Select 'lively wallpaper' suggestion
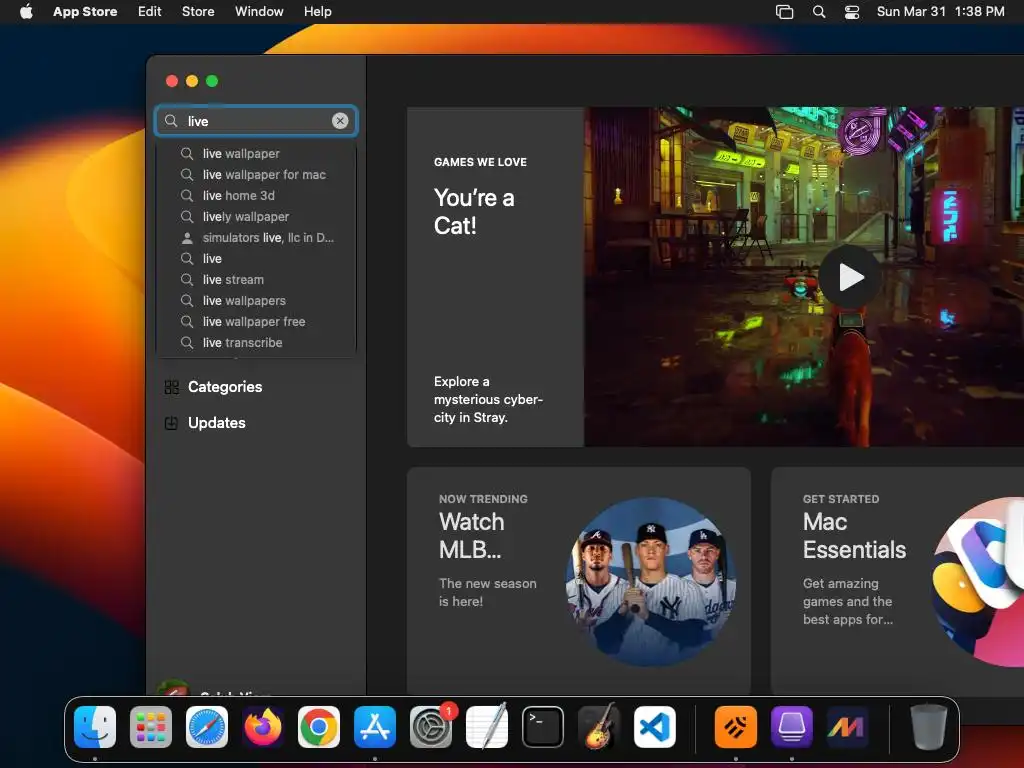Viewport: 1024px width, 768px height. click(256, 216)
